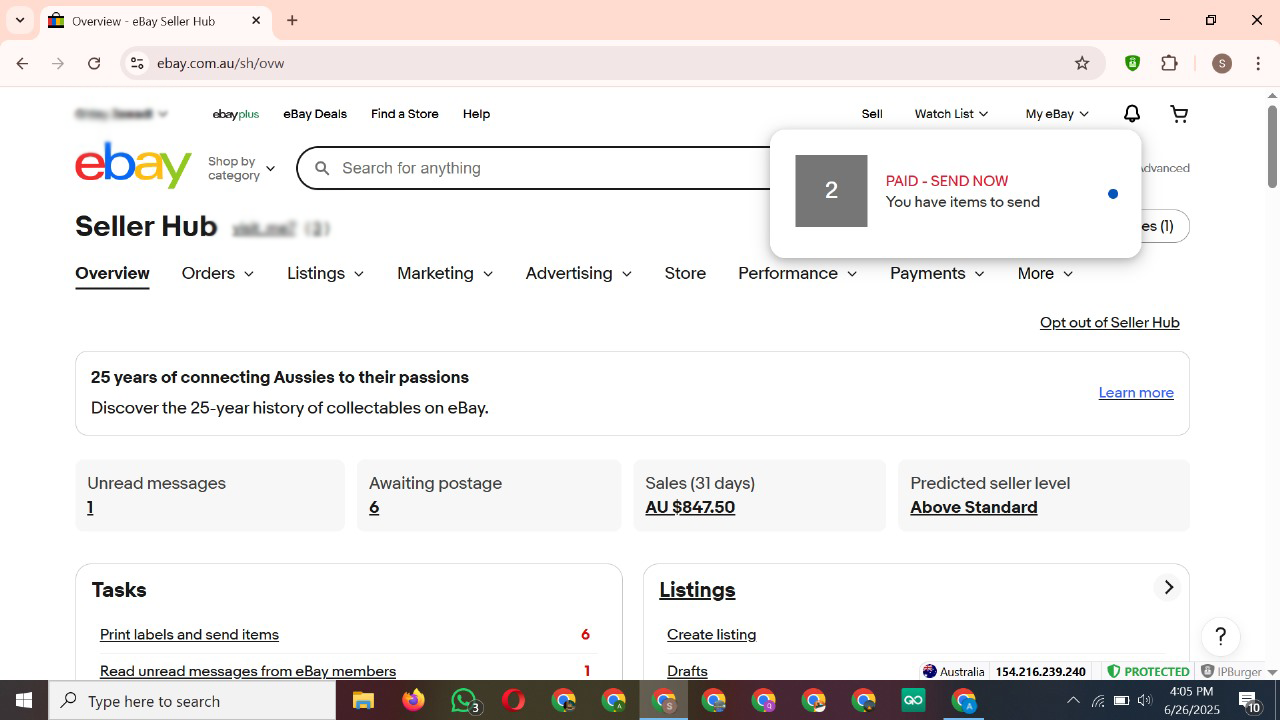
Task: Open WhatsApp from the taskbar
Action: (464, 701)
